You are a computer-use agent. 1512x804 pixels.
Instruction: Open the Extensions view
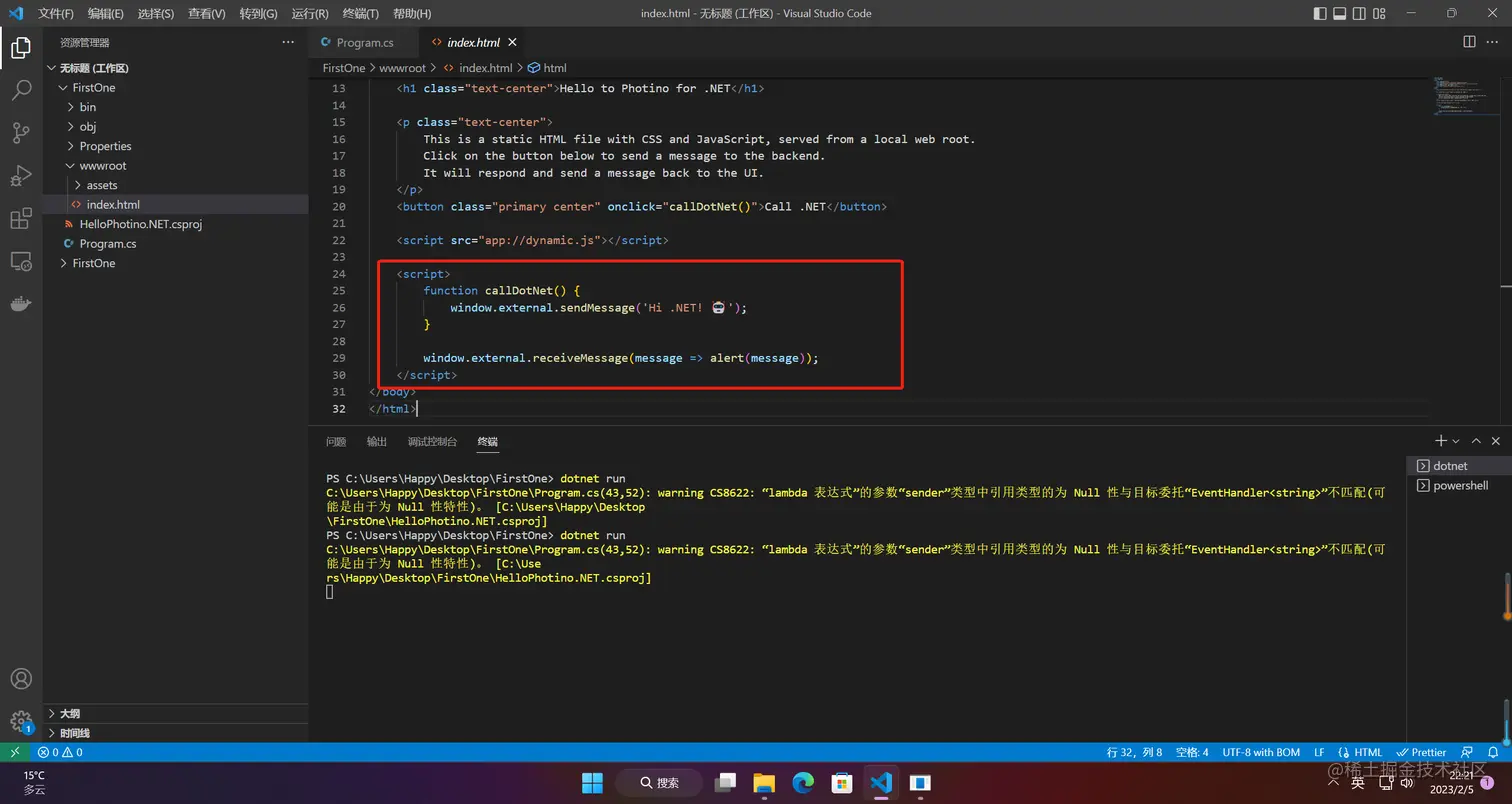(21, 219)
